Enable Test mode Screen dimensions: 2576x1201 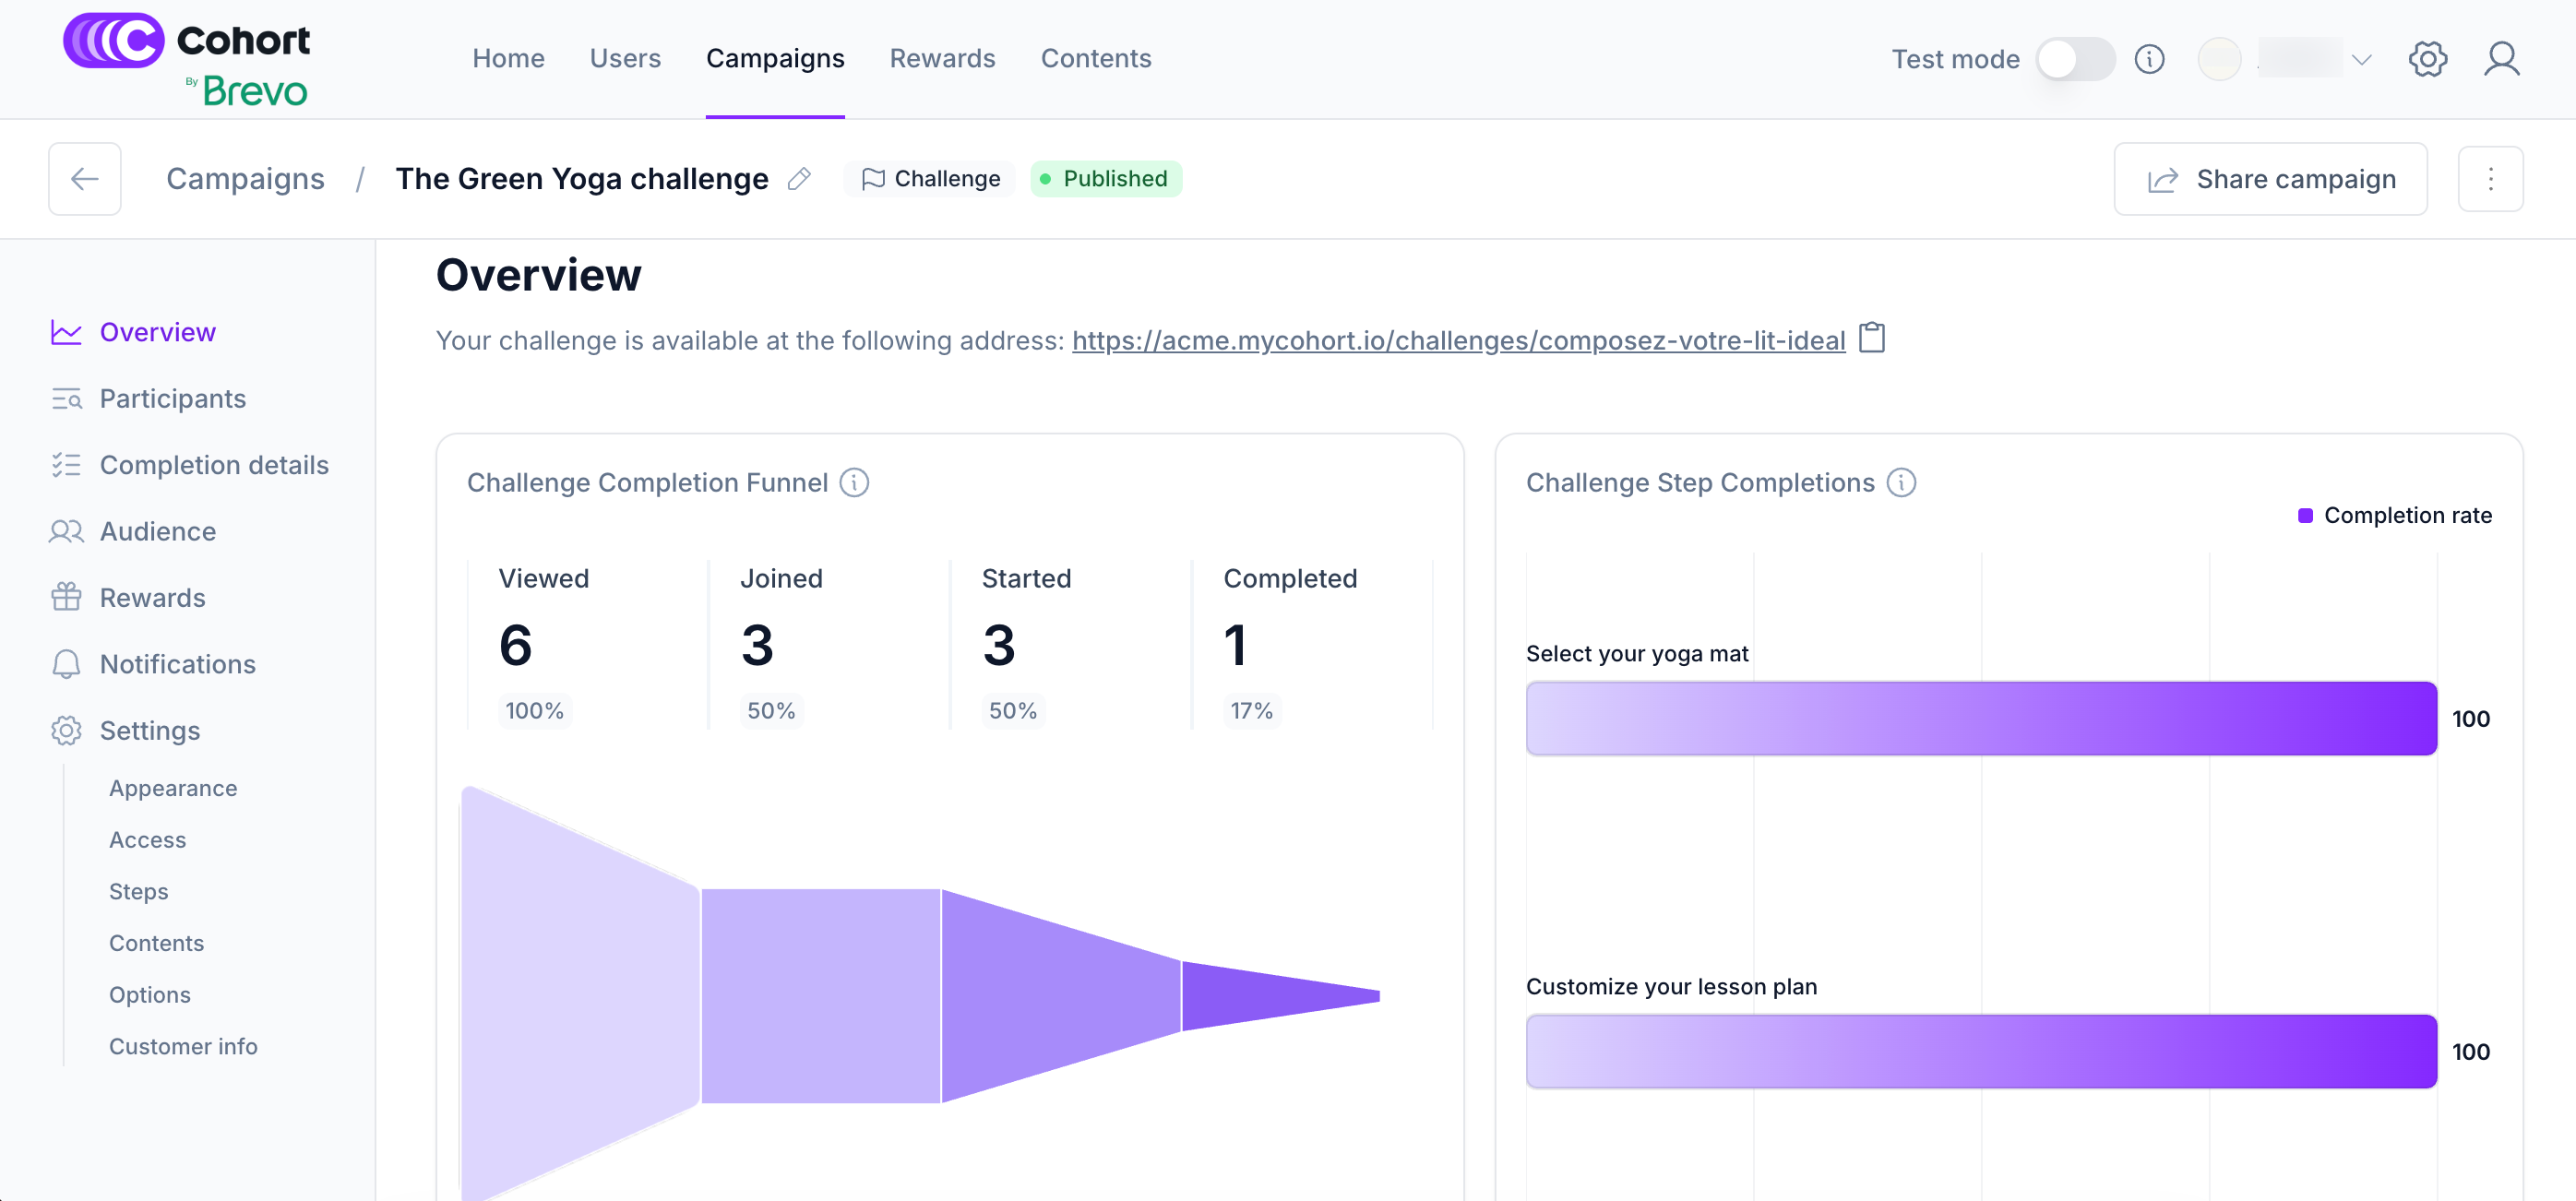click(2076, 58)
